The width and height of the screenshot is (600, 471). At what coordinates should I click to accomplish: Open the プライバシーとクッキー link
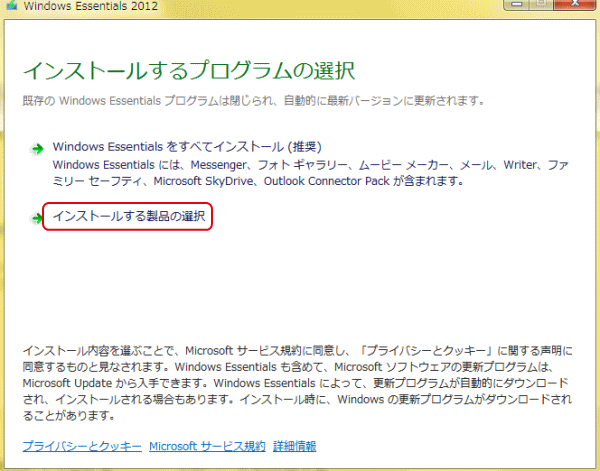[82, 446]
